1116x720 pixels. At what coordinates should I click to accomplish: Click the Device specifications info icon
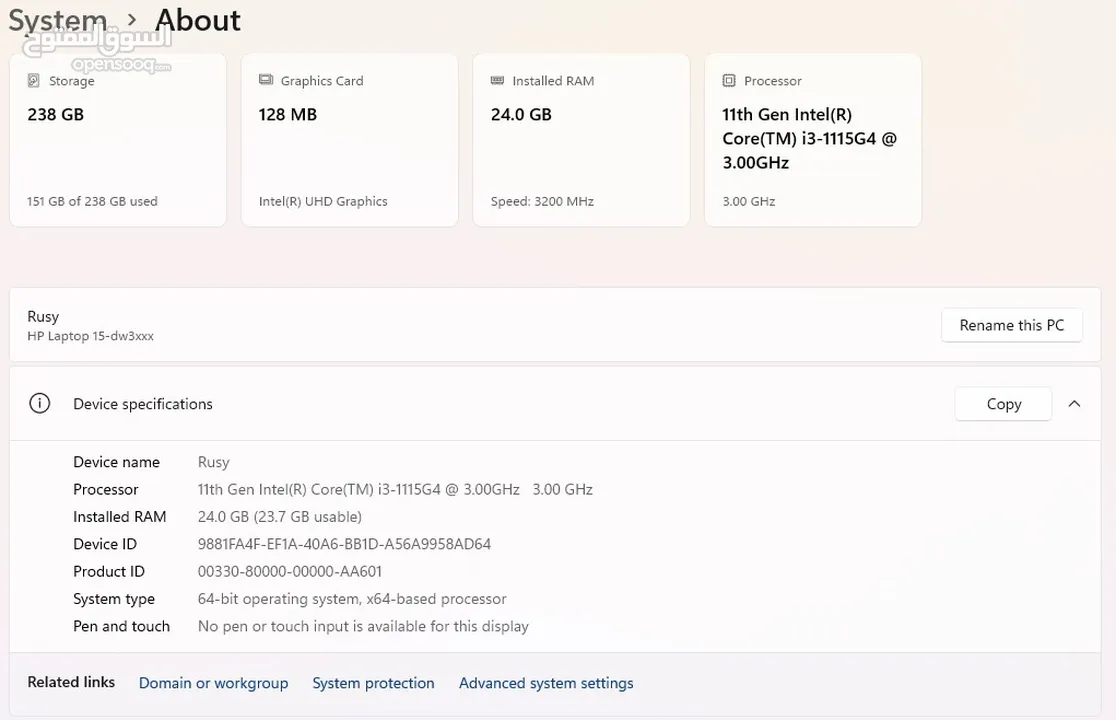click(x=40, y=403)
